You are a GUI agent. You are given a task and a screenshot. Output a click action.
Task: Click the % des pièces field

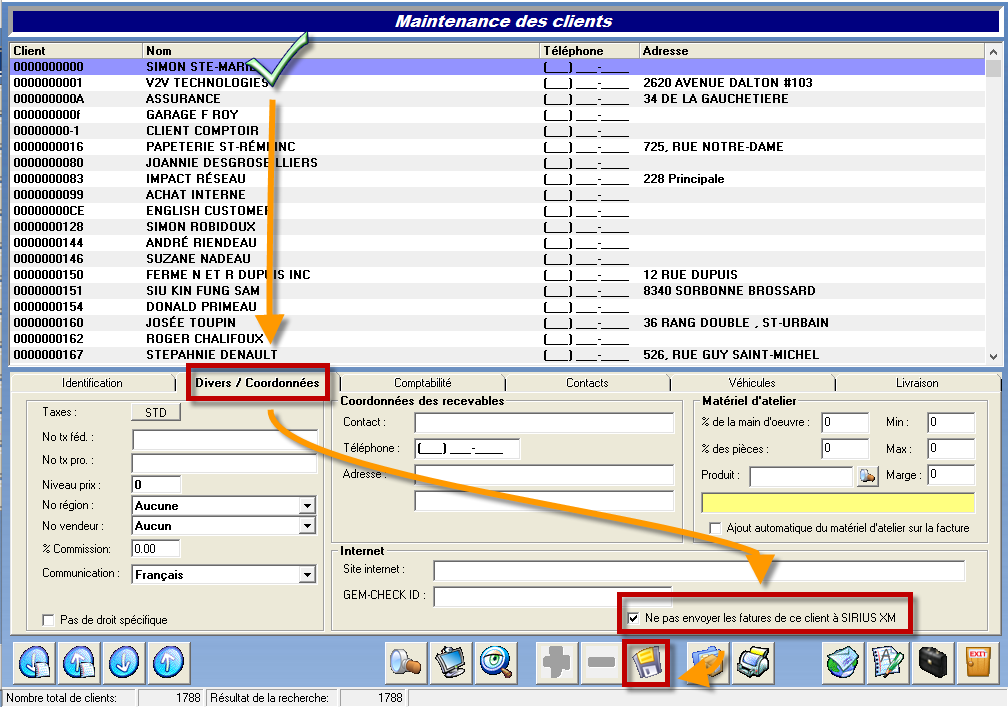coord(845,449)
